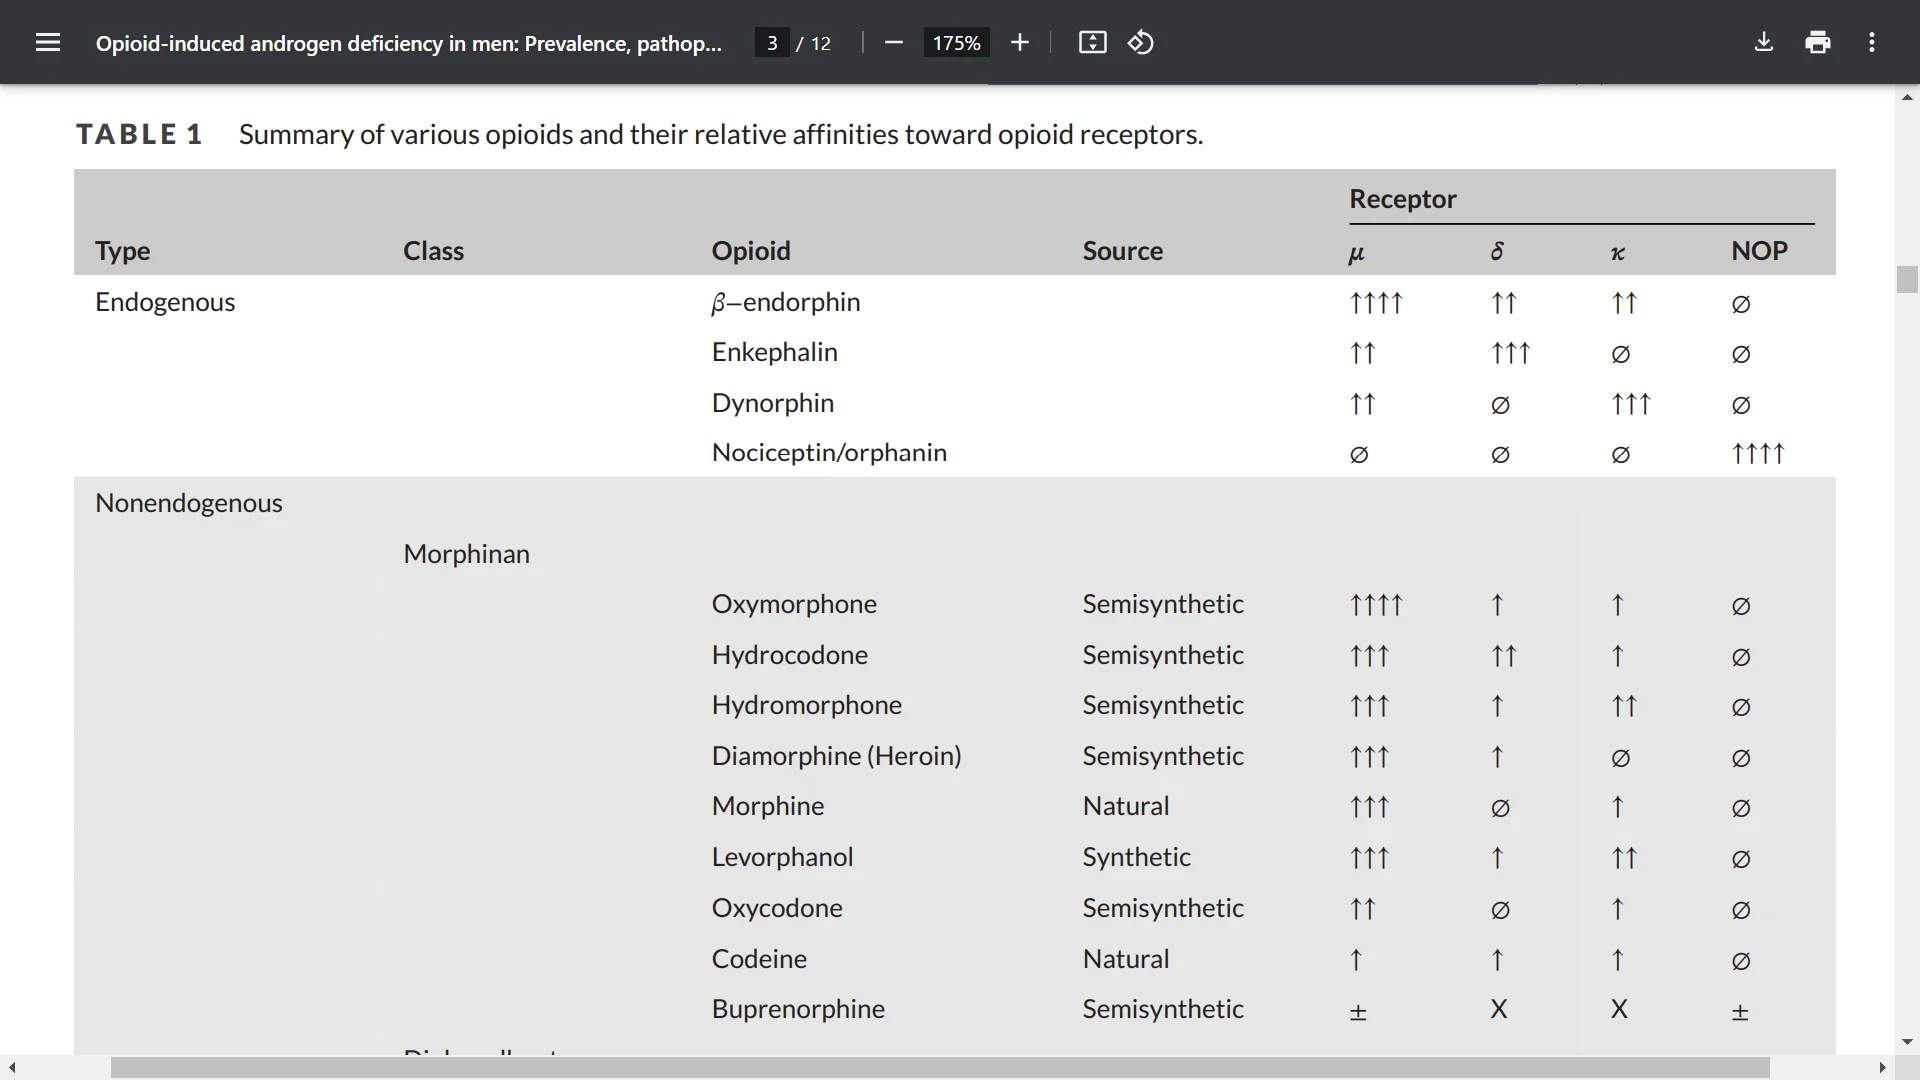The image size is (1920, 1080).
Task: Click the Endogenous type cell
Action: [165, 302]
